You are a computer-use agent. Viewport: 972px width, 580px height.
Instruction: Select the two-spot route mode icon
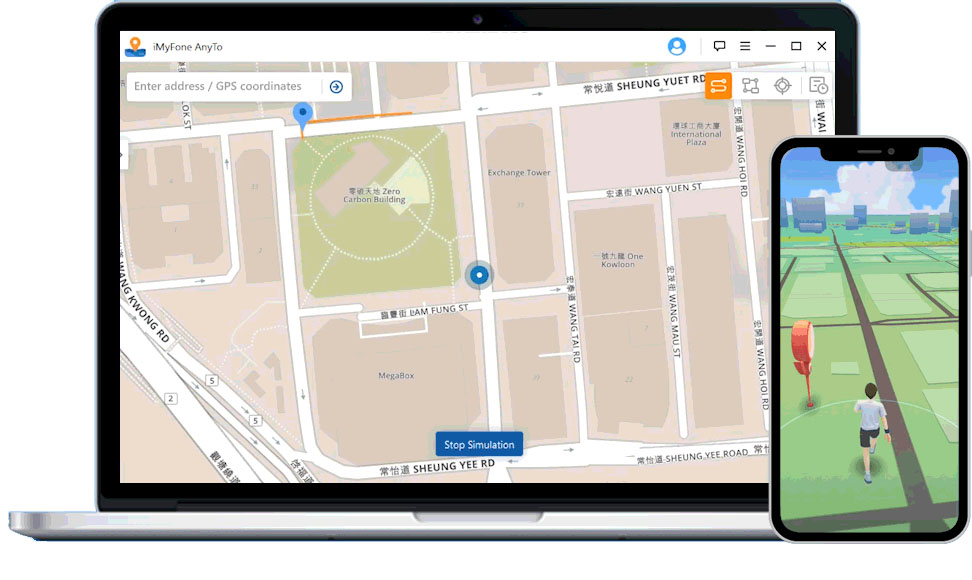(718, 86)
